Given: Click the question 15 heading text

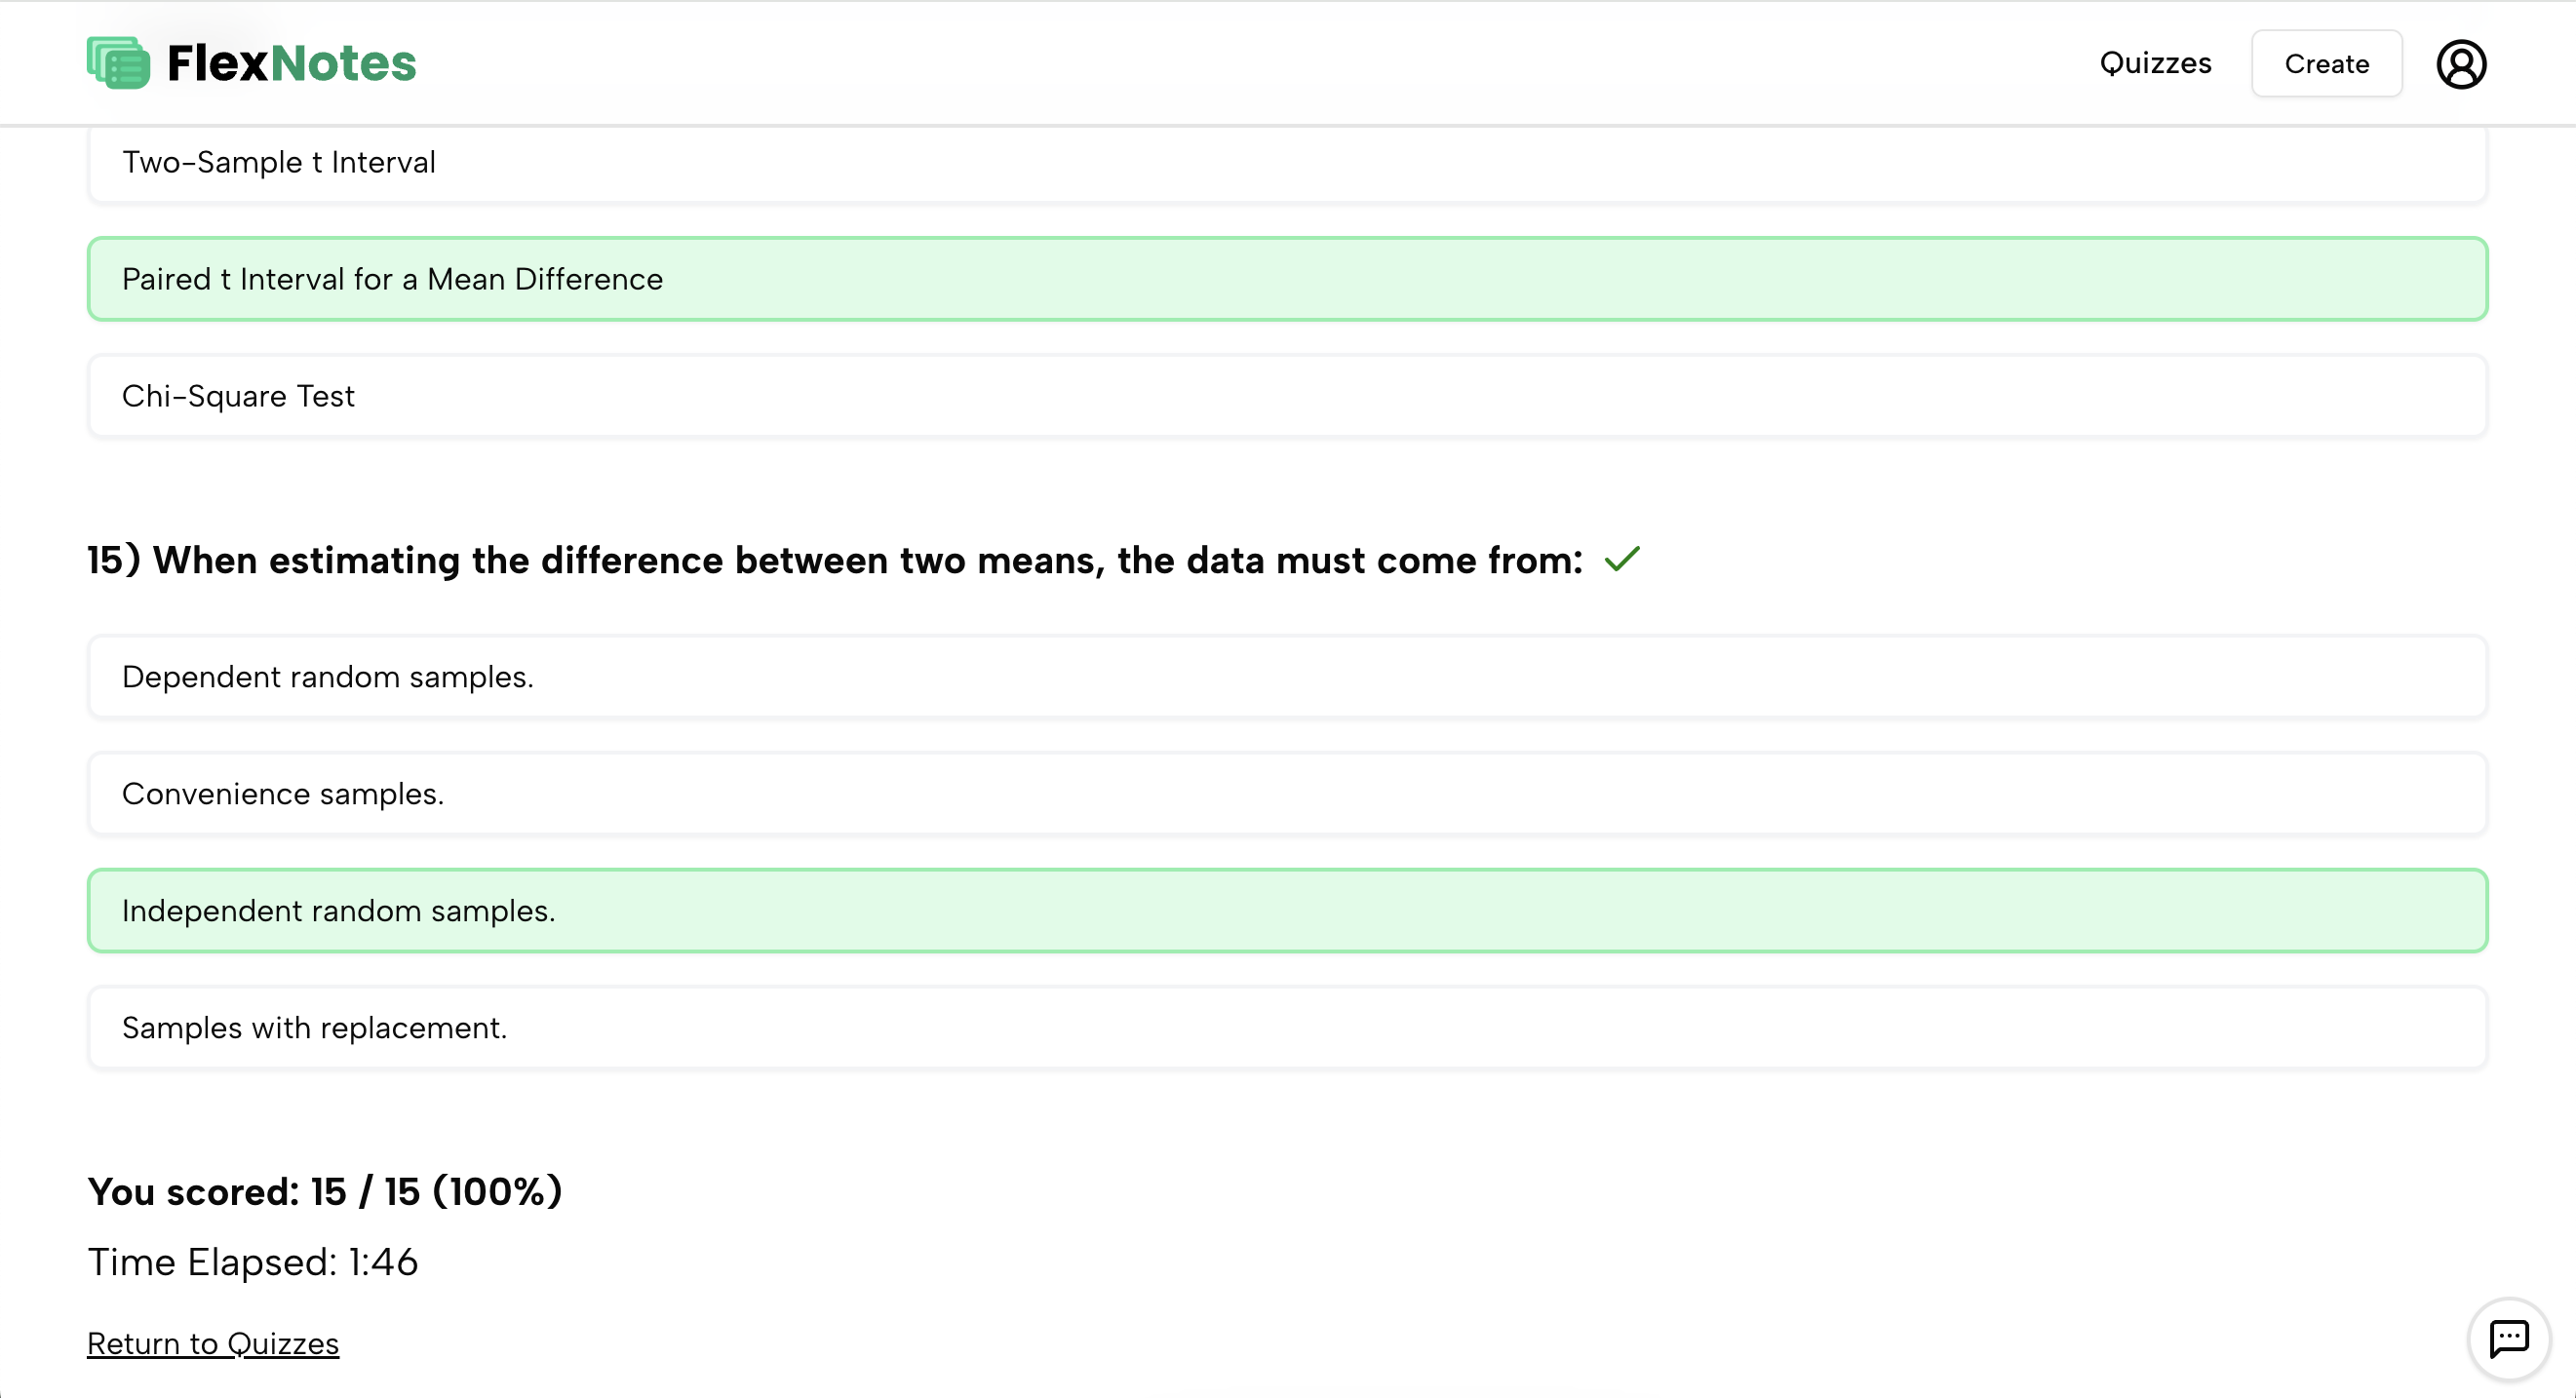Looking at the screenshot, I should pyautogui.click(x=834, y=560).
